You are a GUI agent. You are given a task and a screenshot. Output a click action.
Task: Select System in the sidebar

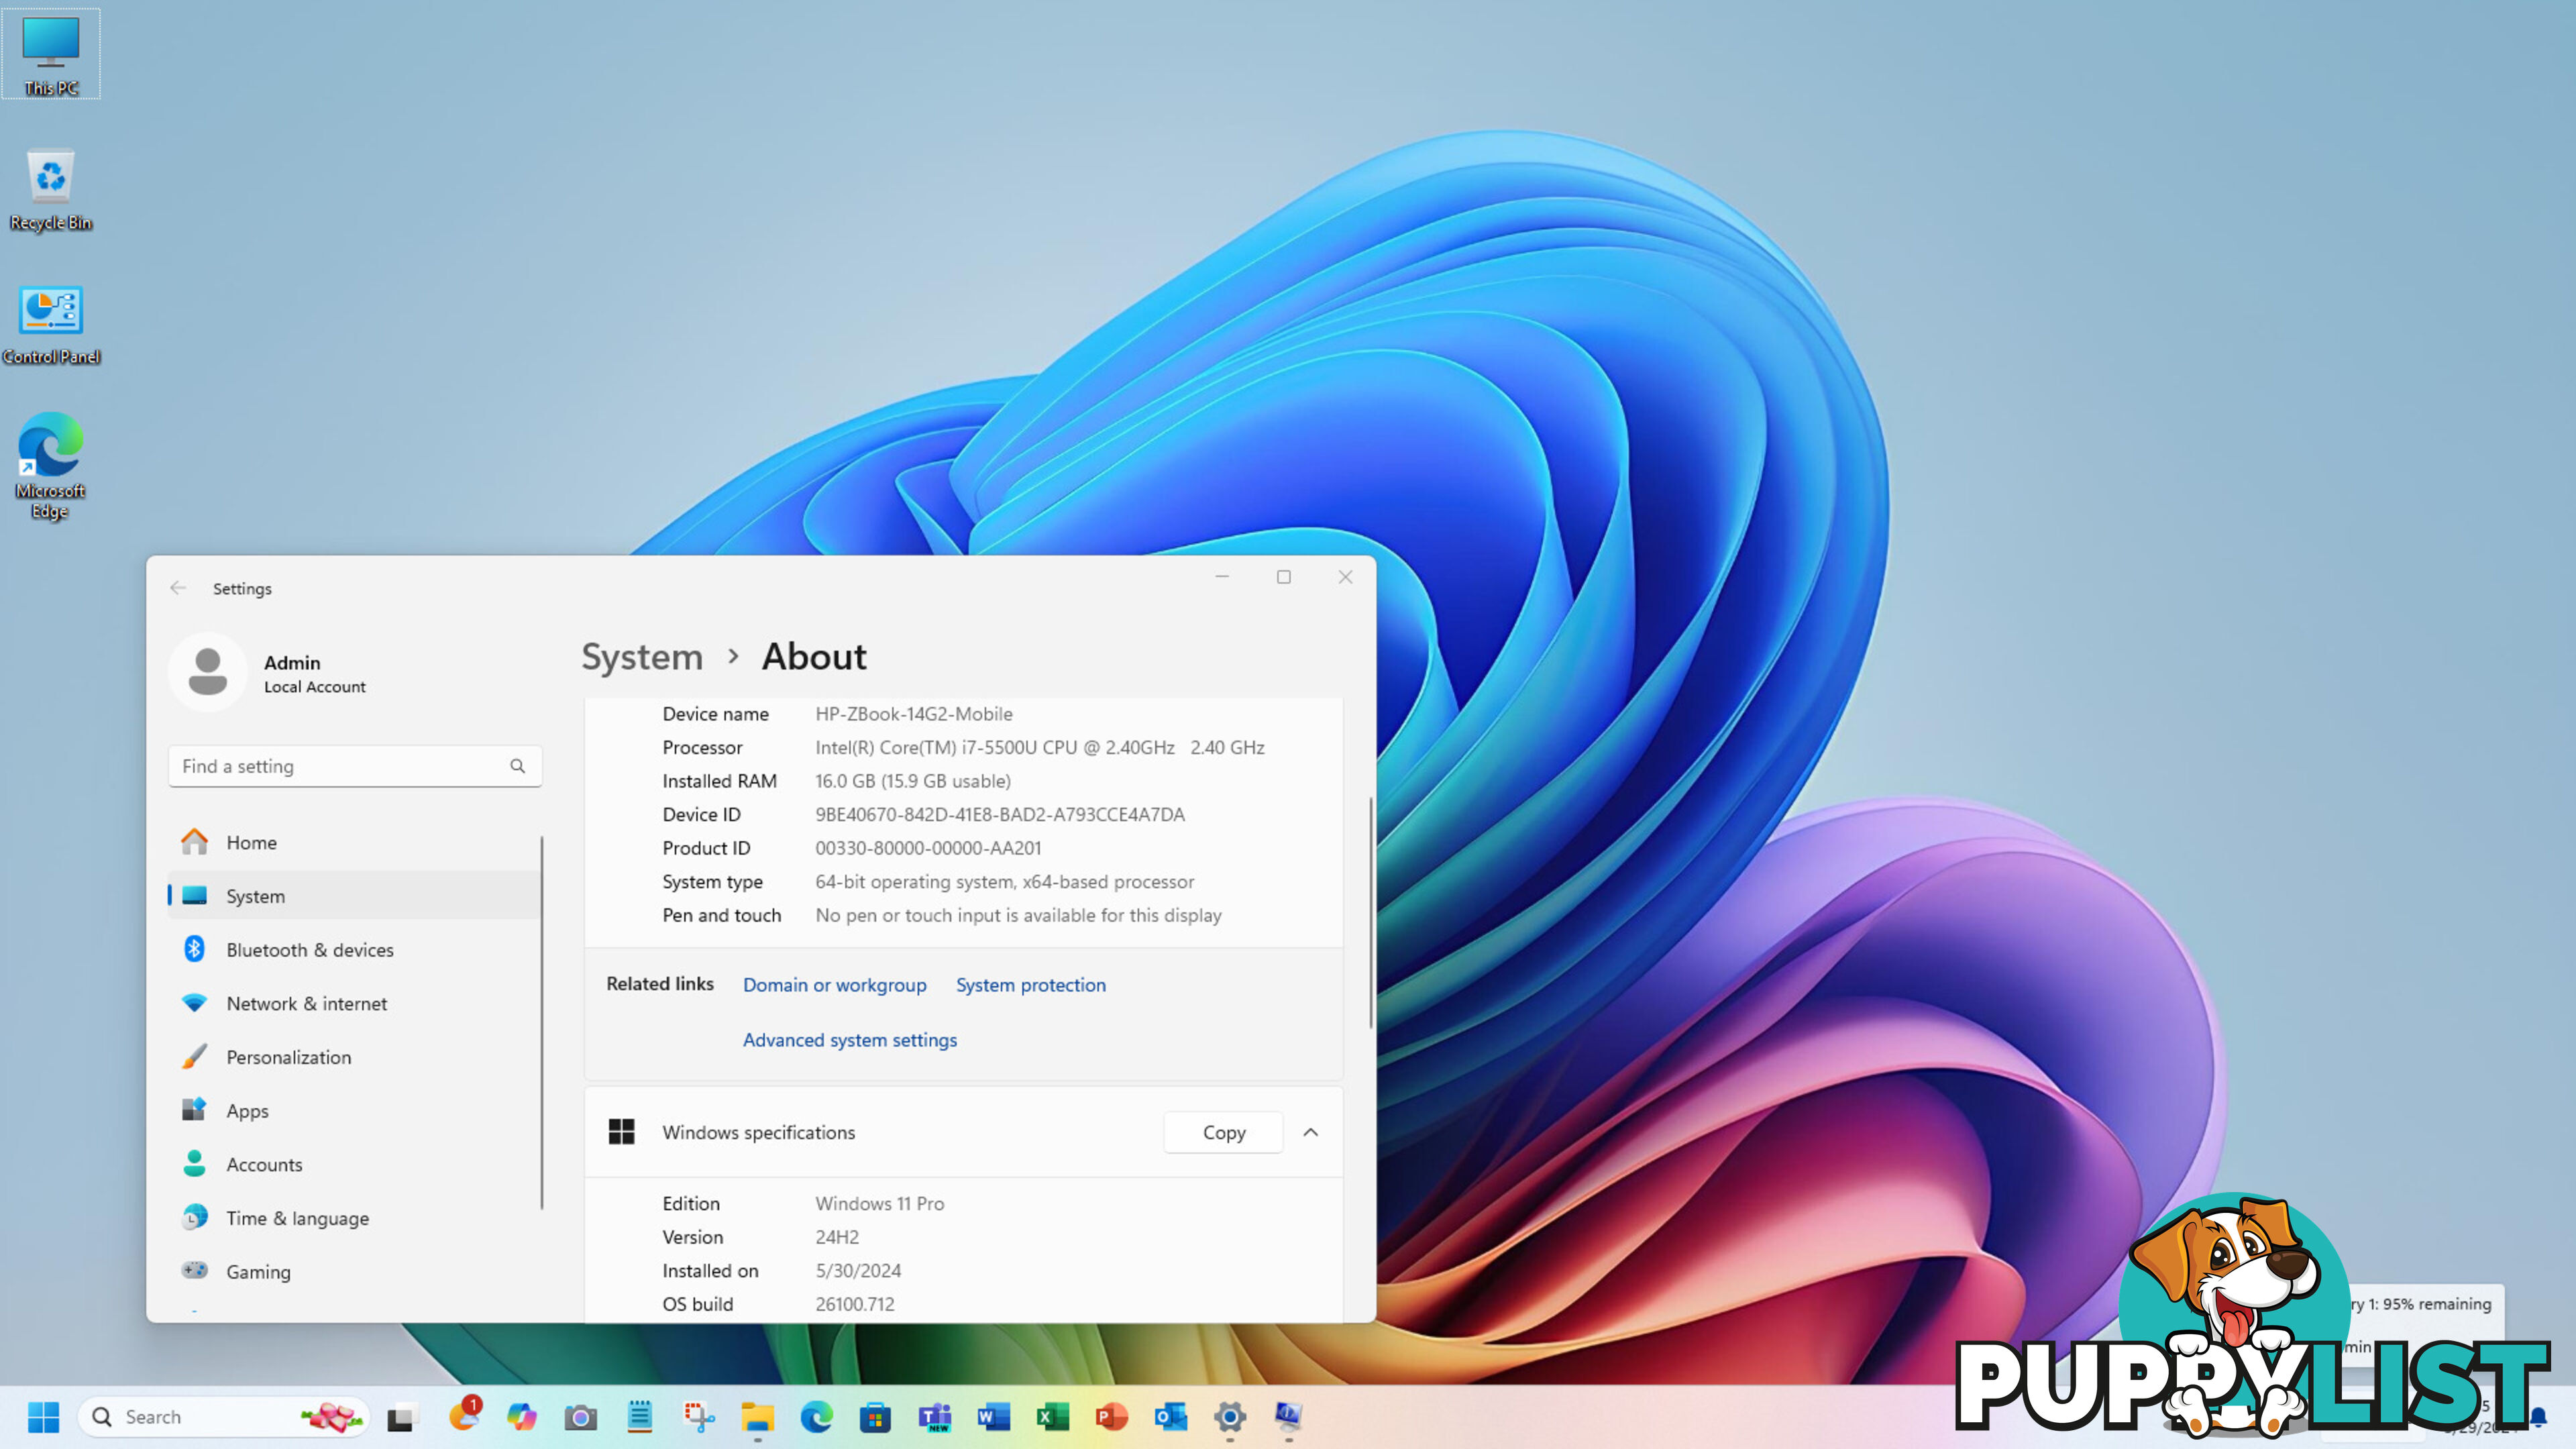tap(354, 896)
